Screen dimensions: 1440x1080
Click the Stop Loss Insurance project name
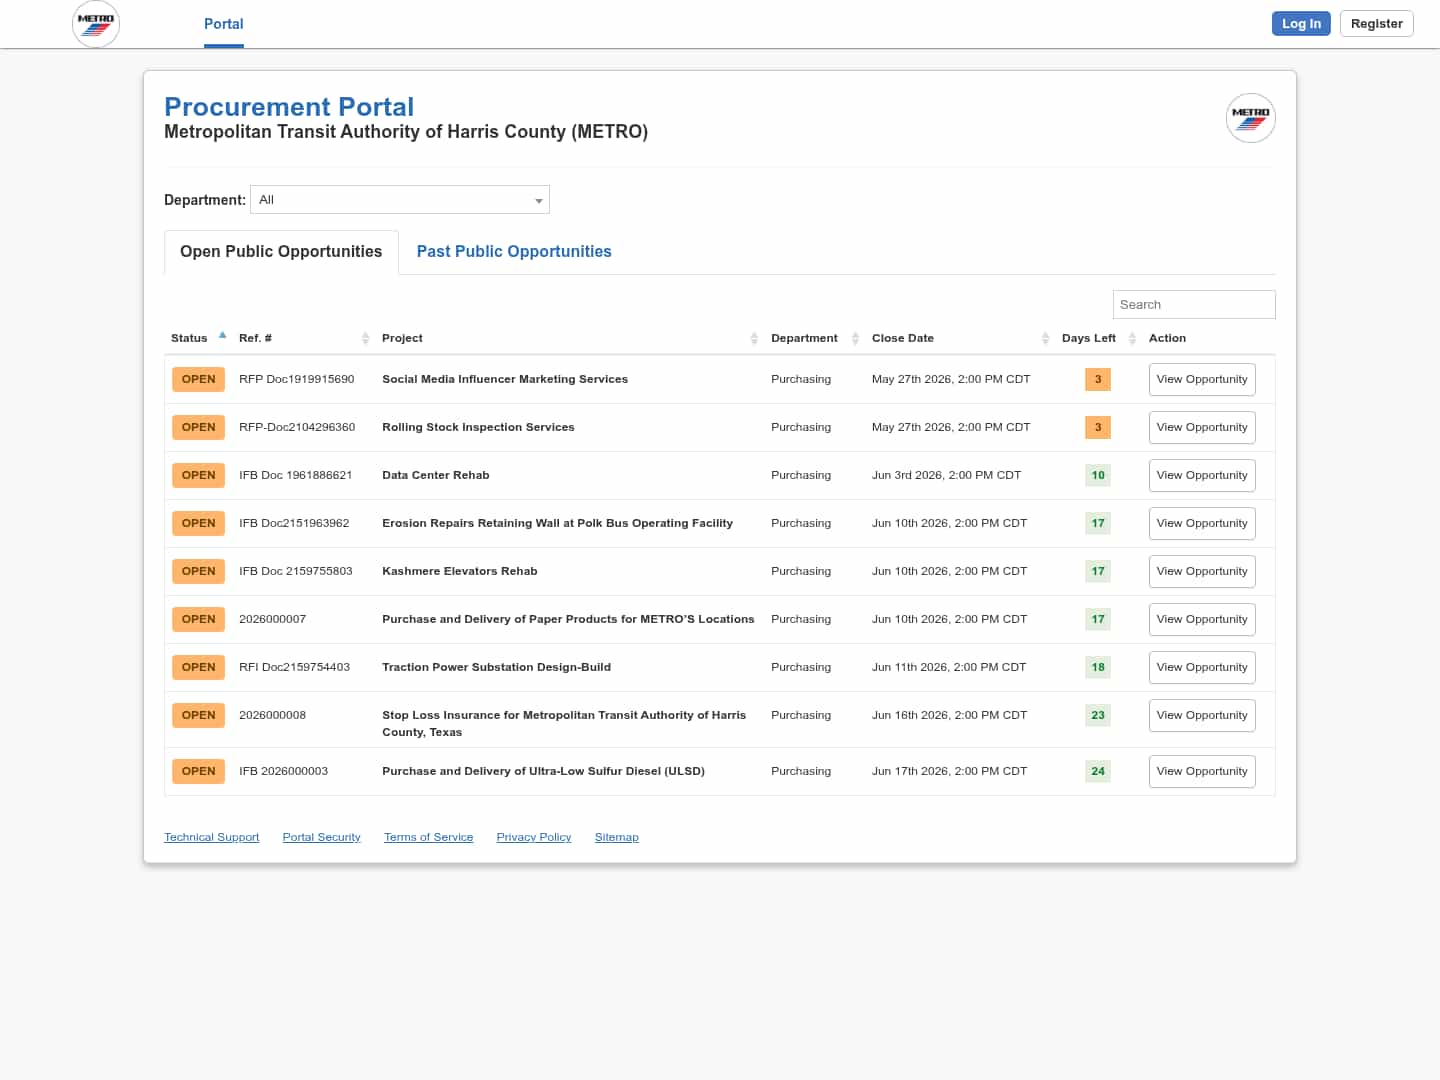pyautogui.click(x=564, y=724)
